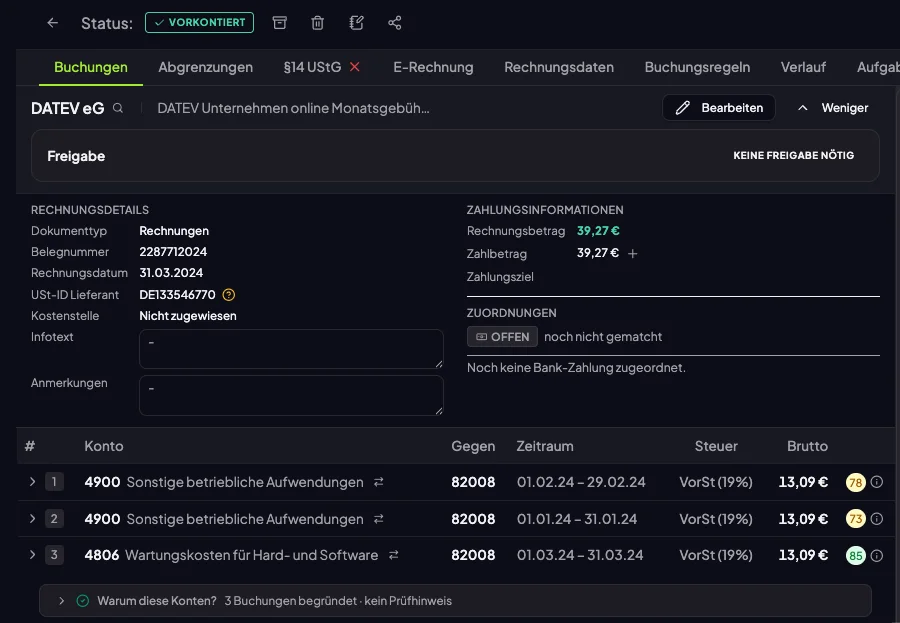
Task: Switch to the Buchungen tab
Action: [x=91, y=67]
